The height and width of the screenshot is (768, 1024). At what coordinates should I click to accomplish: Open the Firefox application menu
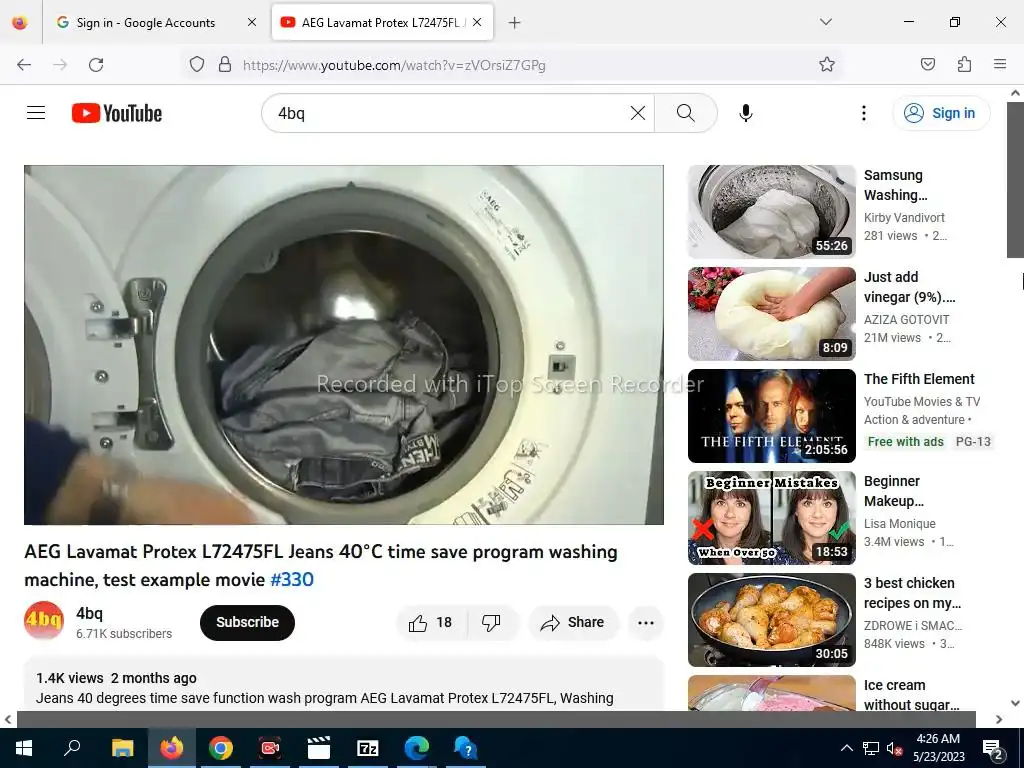click(1000, 64)
